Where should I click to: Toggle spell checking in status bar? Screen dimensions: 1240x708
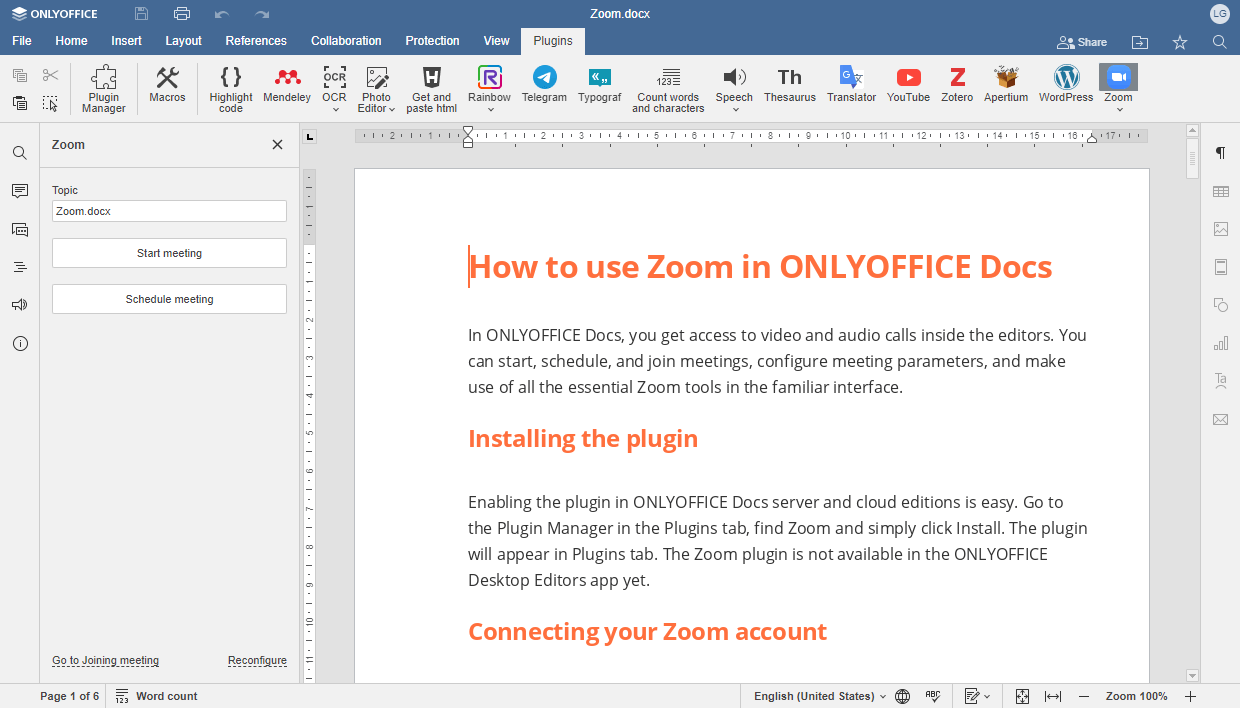click(x=932, y=696)
